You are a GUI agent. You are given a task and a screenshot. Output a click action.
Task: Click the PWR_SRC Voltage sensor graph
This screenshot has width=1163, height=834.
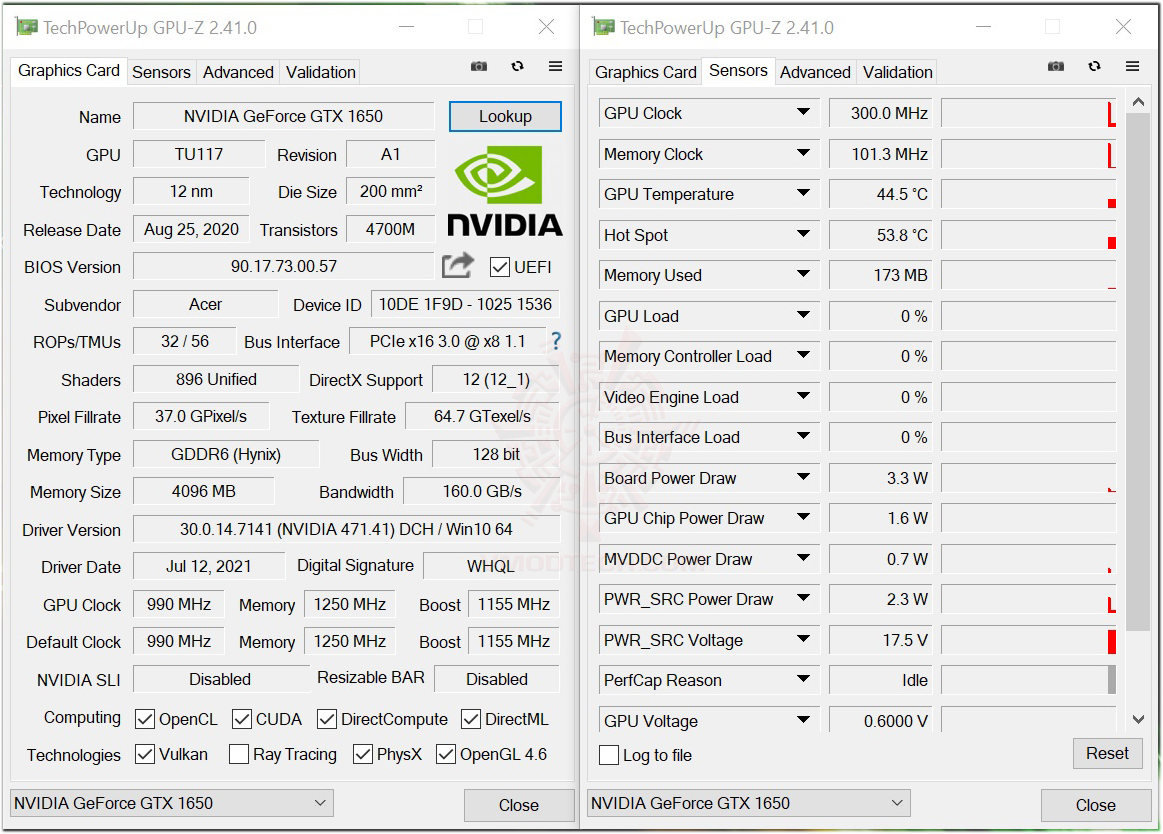click(x=1029, y=640)
